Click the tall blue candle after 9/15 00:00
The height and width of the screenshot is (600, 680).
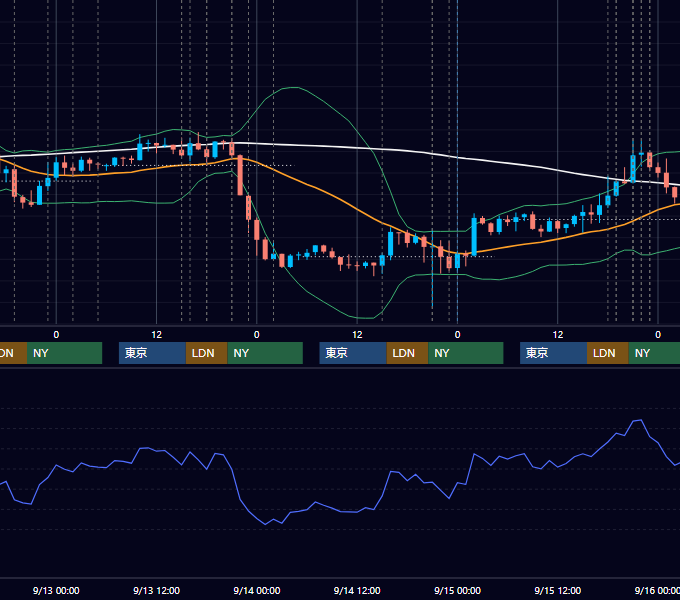(474, 236)
